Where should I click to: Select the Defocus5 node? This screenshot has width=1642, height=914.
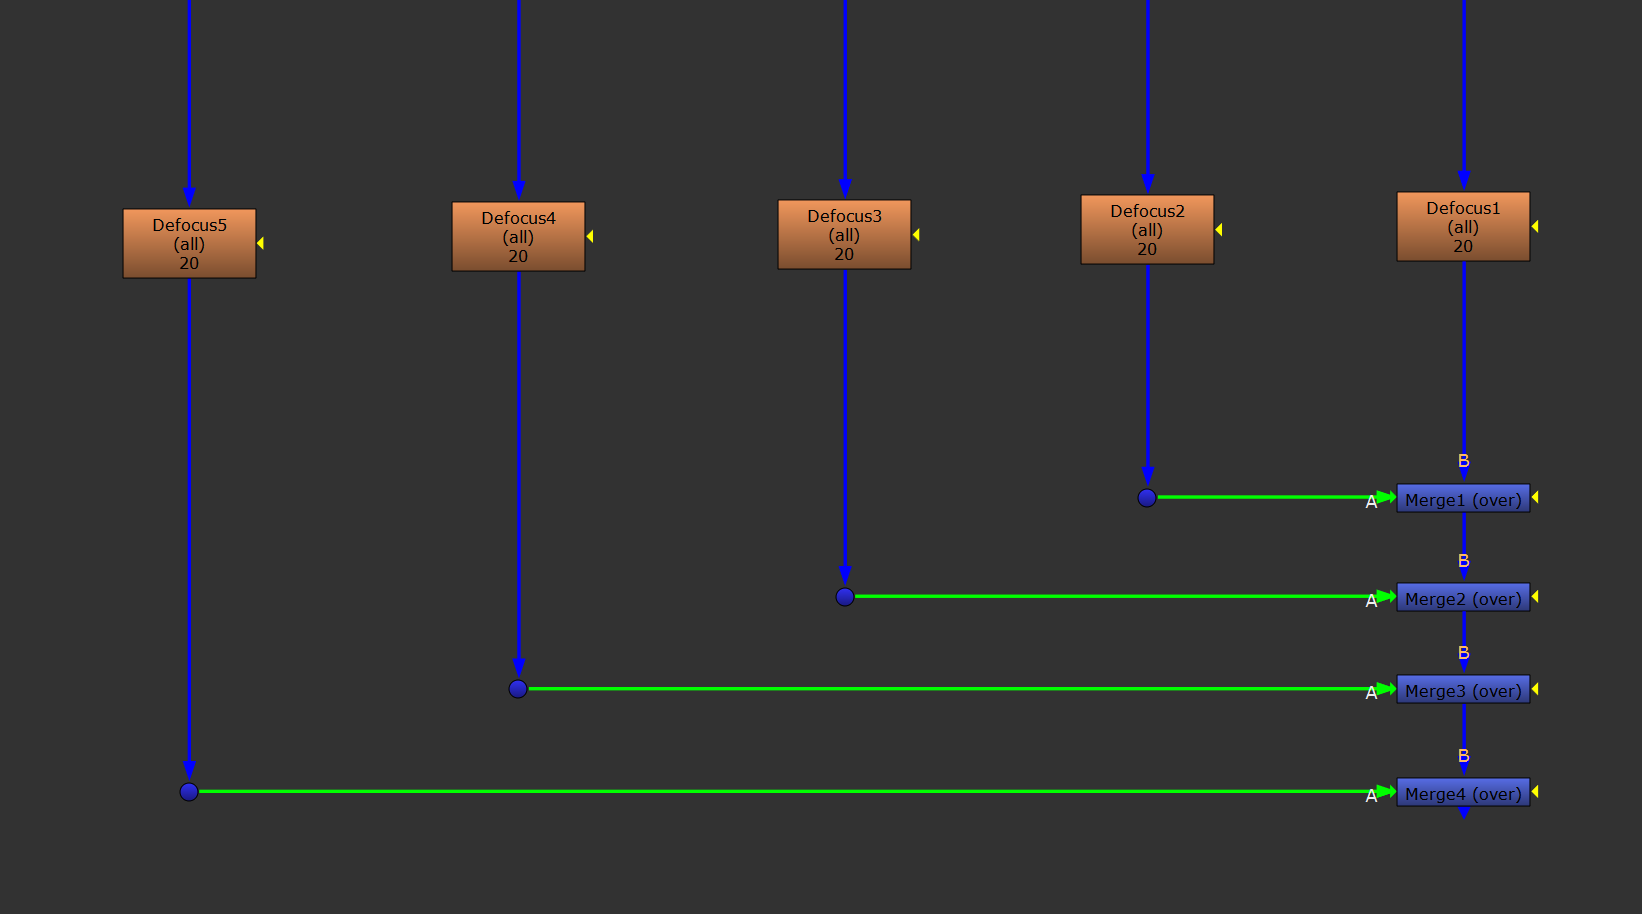tap(189, 243)
